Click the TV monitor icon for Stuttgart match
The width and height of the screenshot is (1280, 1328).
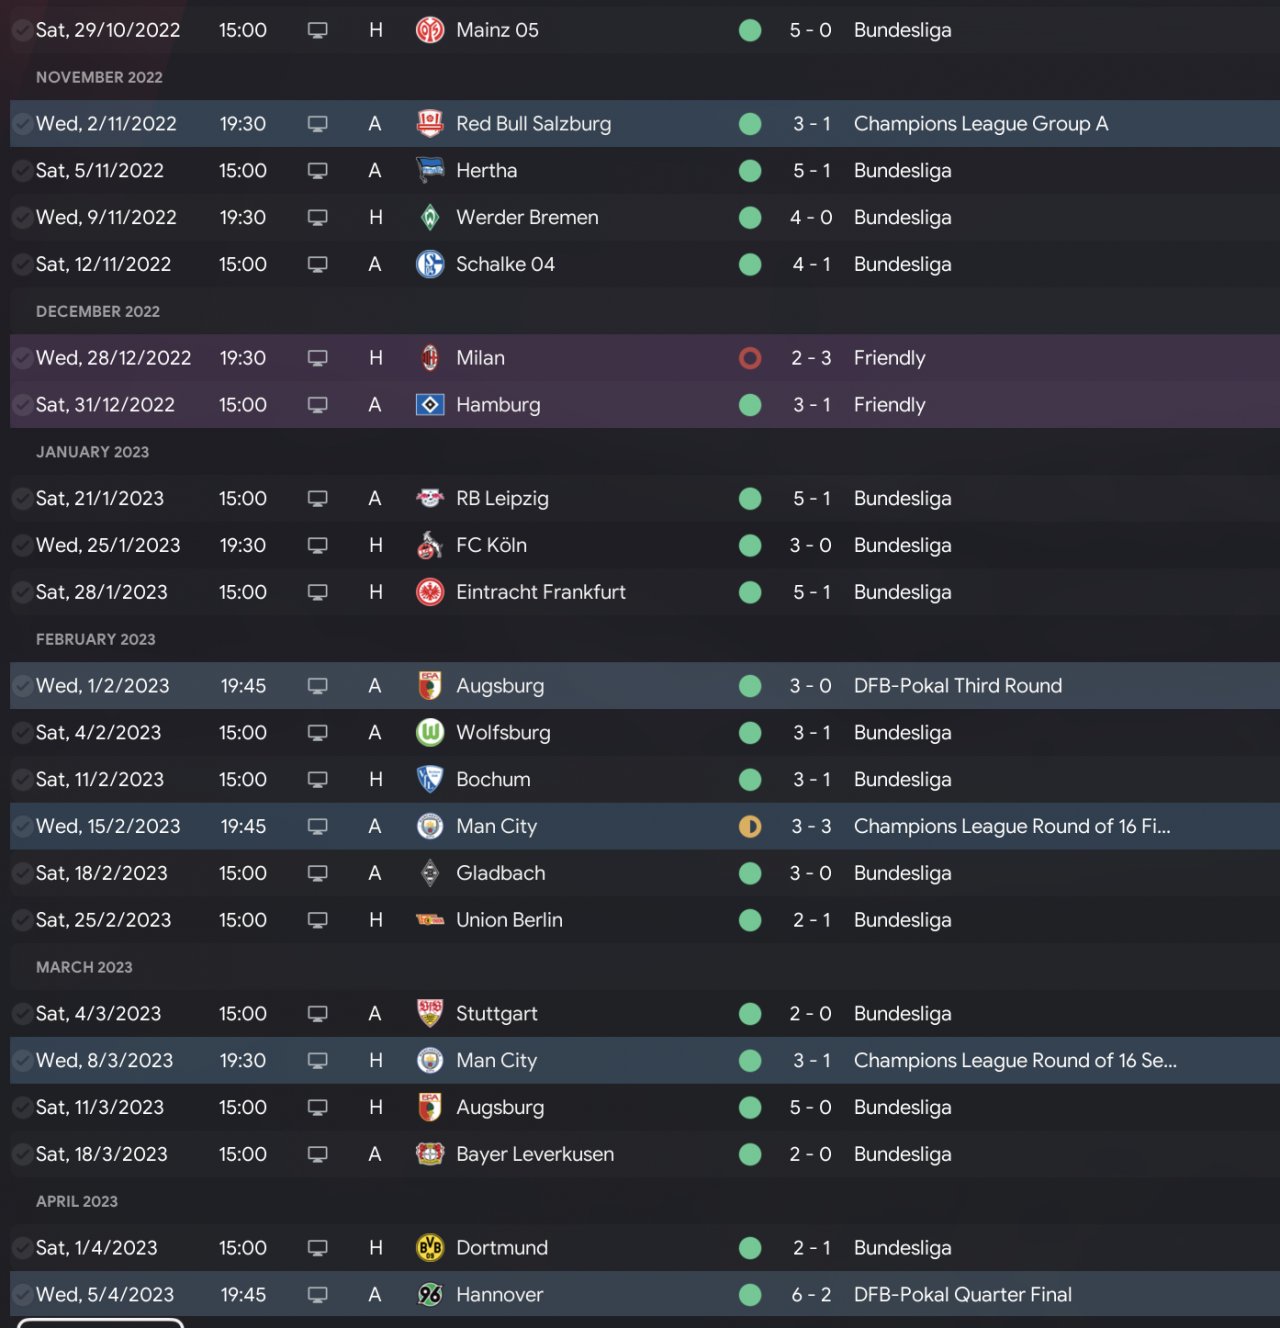point(317,1014)
